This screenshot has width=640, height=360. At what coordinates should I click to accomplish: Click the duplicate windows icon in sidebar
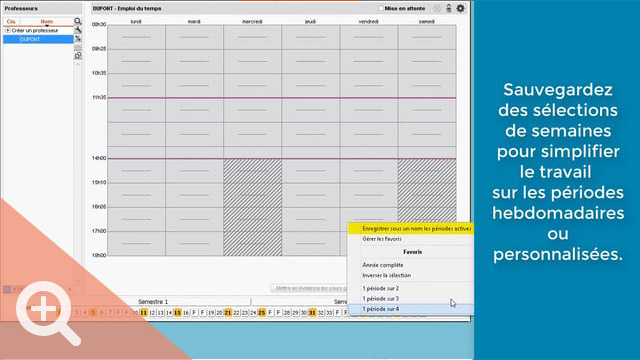click(x=78, y=56)
